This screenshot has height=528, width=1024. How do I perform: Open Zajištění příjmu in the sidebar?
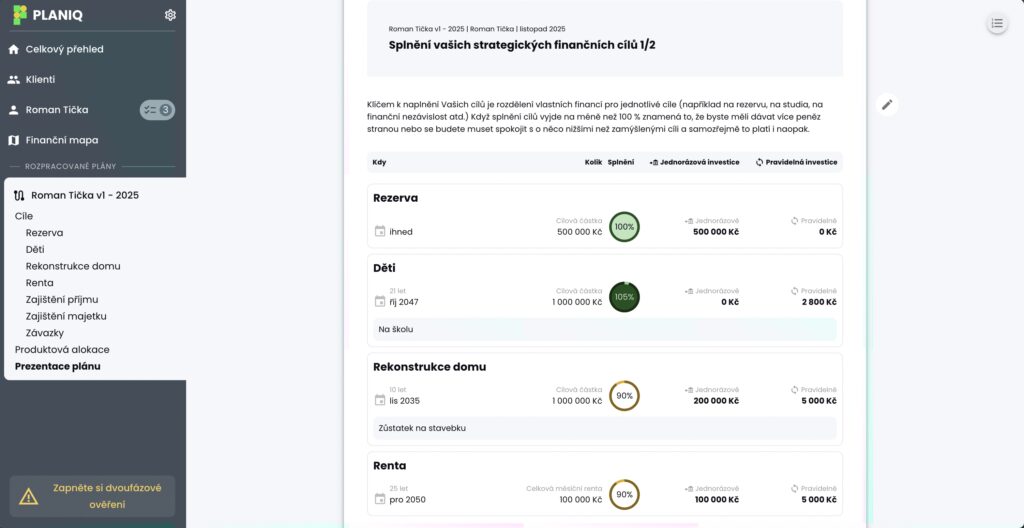click(x=62, y=299)
